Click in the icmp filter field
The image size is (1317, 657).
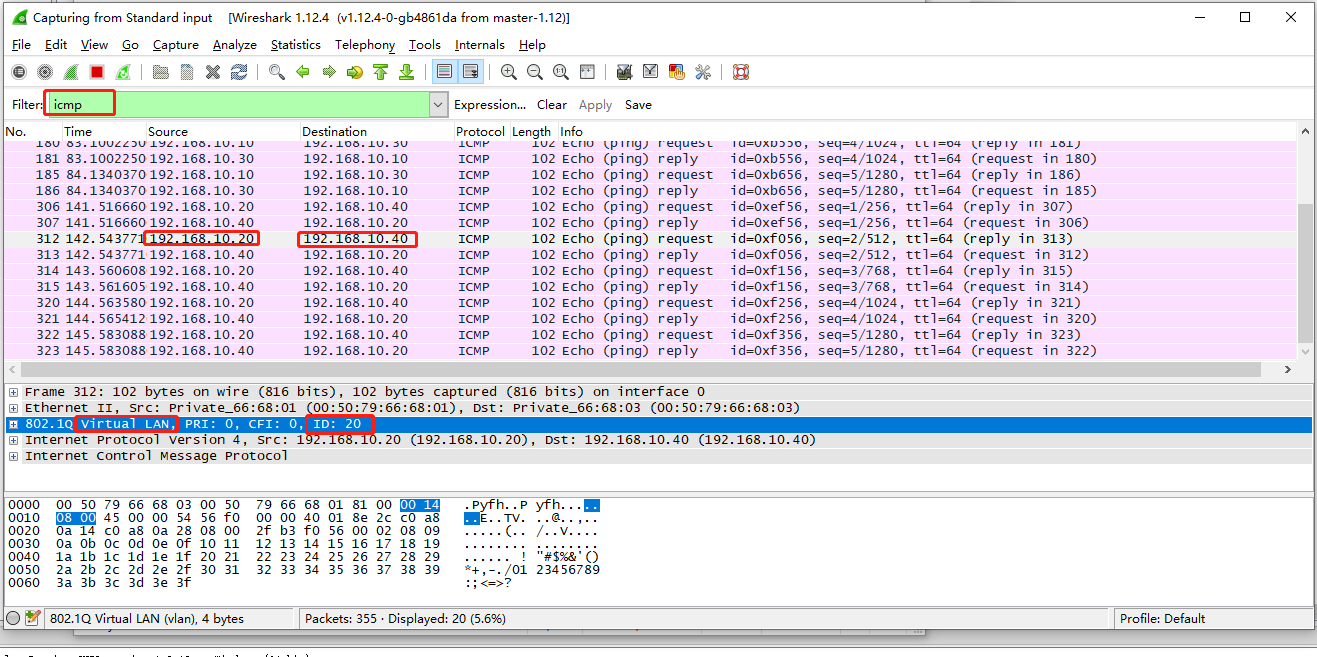237,104
